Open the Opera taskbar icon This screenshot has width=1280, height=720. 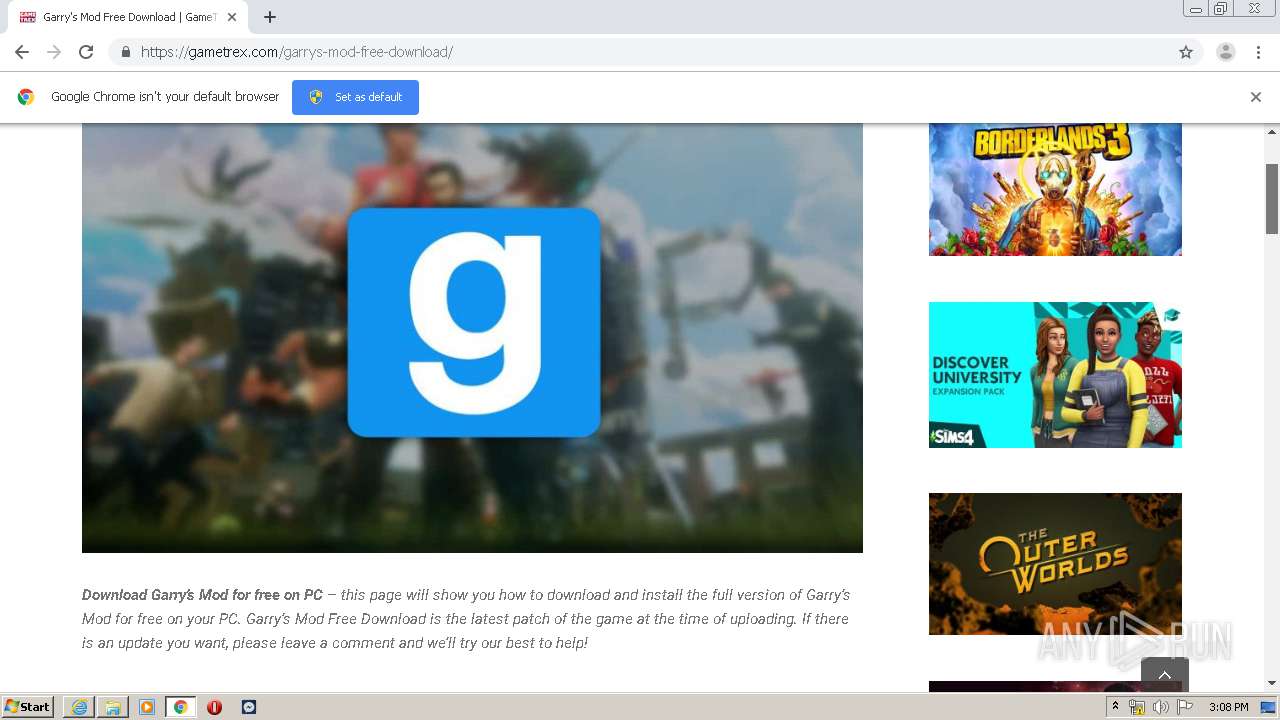214,707
